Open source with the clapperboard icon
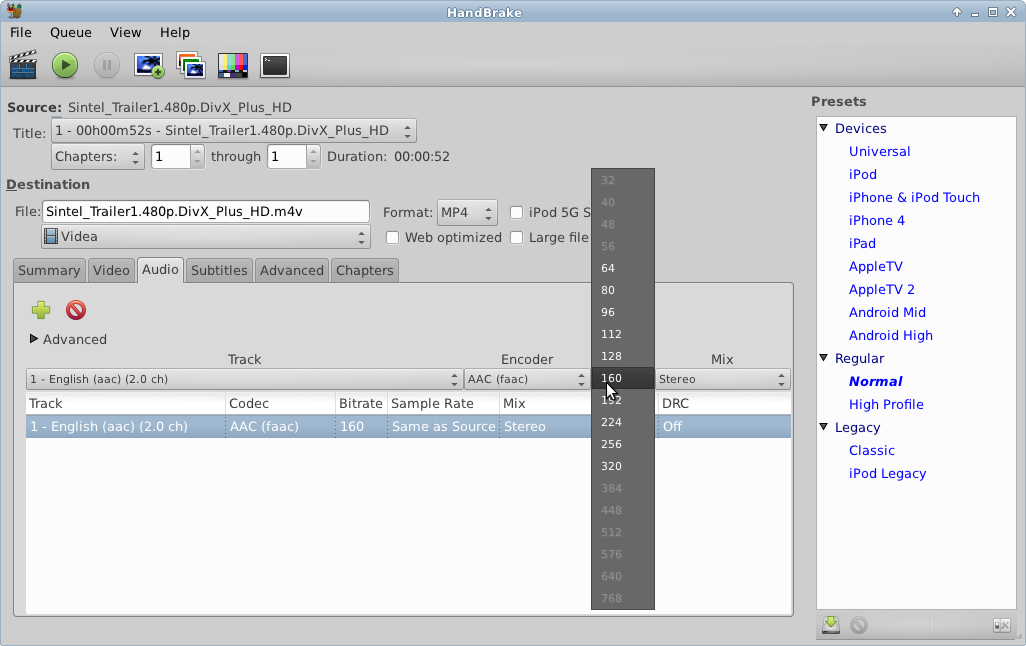Screen dimensions: 1026x646 tap(23, 65)
